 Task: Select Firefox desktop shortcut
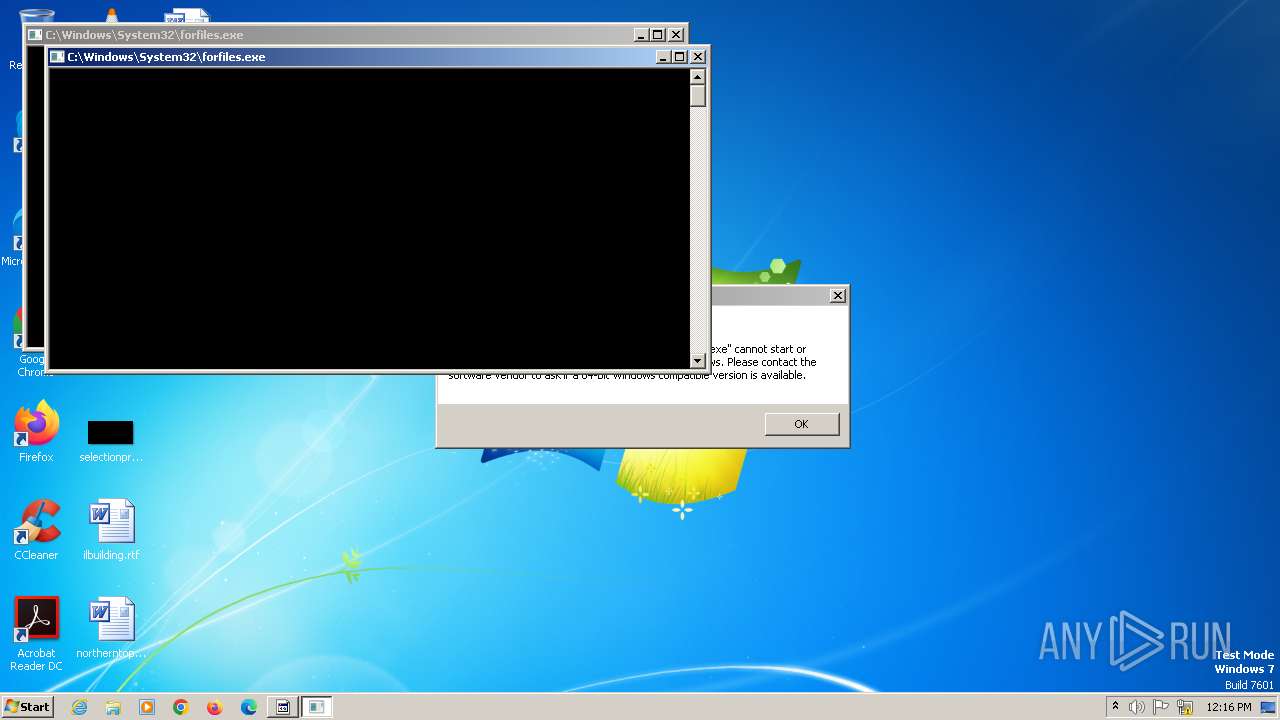point(36,433)
